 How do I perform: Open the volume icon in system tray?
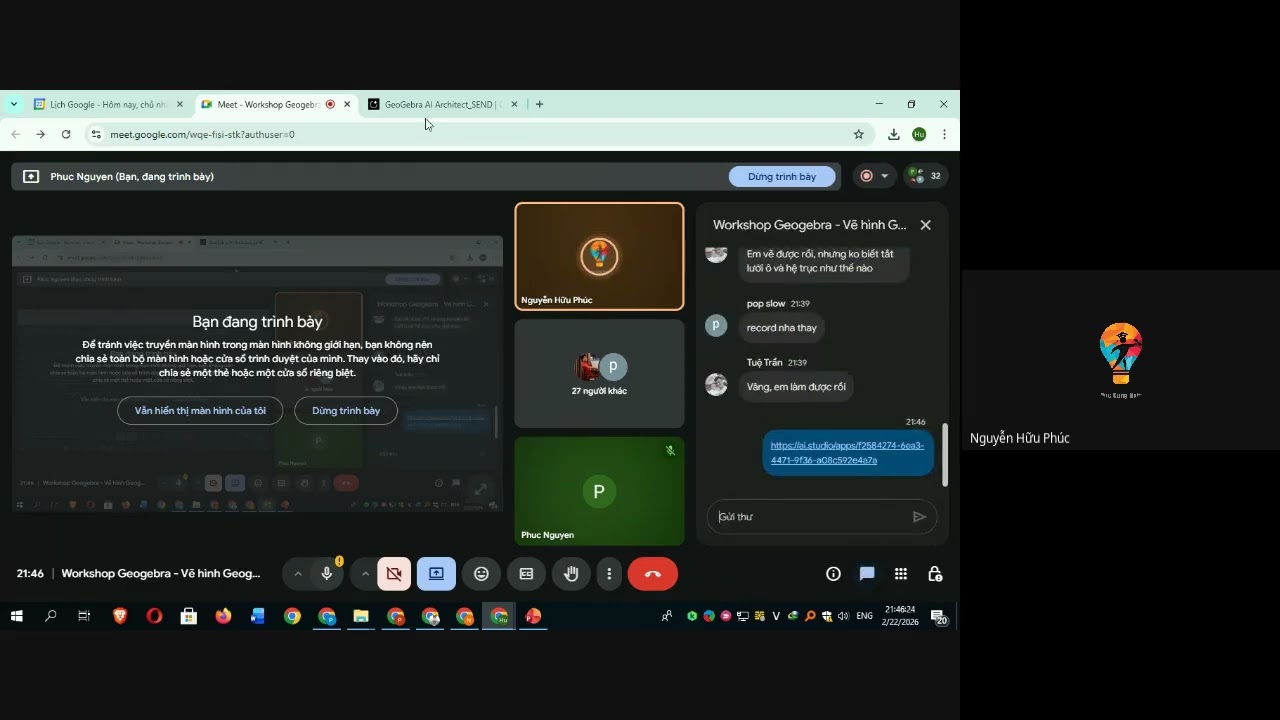click(843, 616)
